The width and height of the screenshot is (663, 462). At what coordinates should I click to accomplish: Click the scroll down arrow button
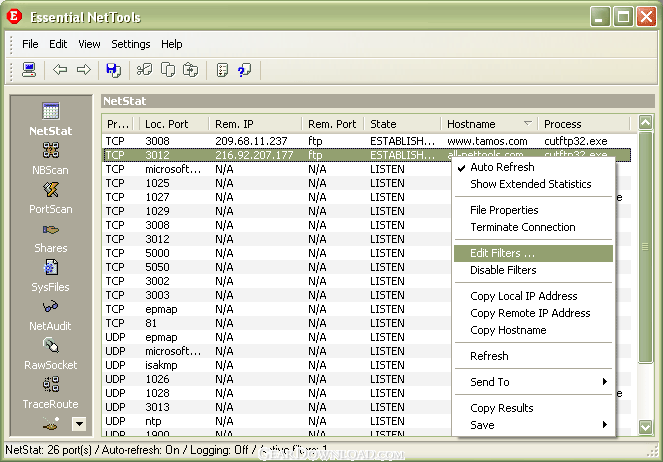click(645, 426)
